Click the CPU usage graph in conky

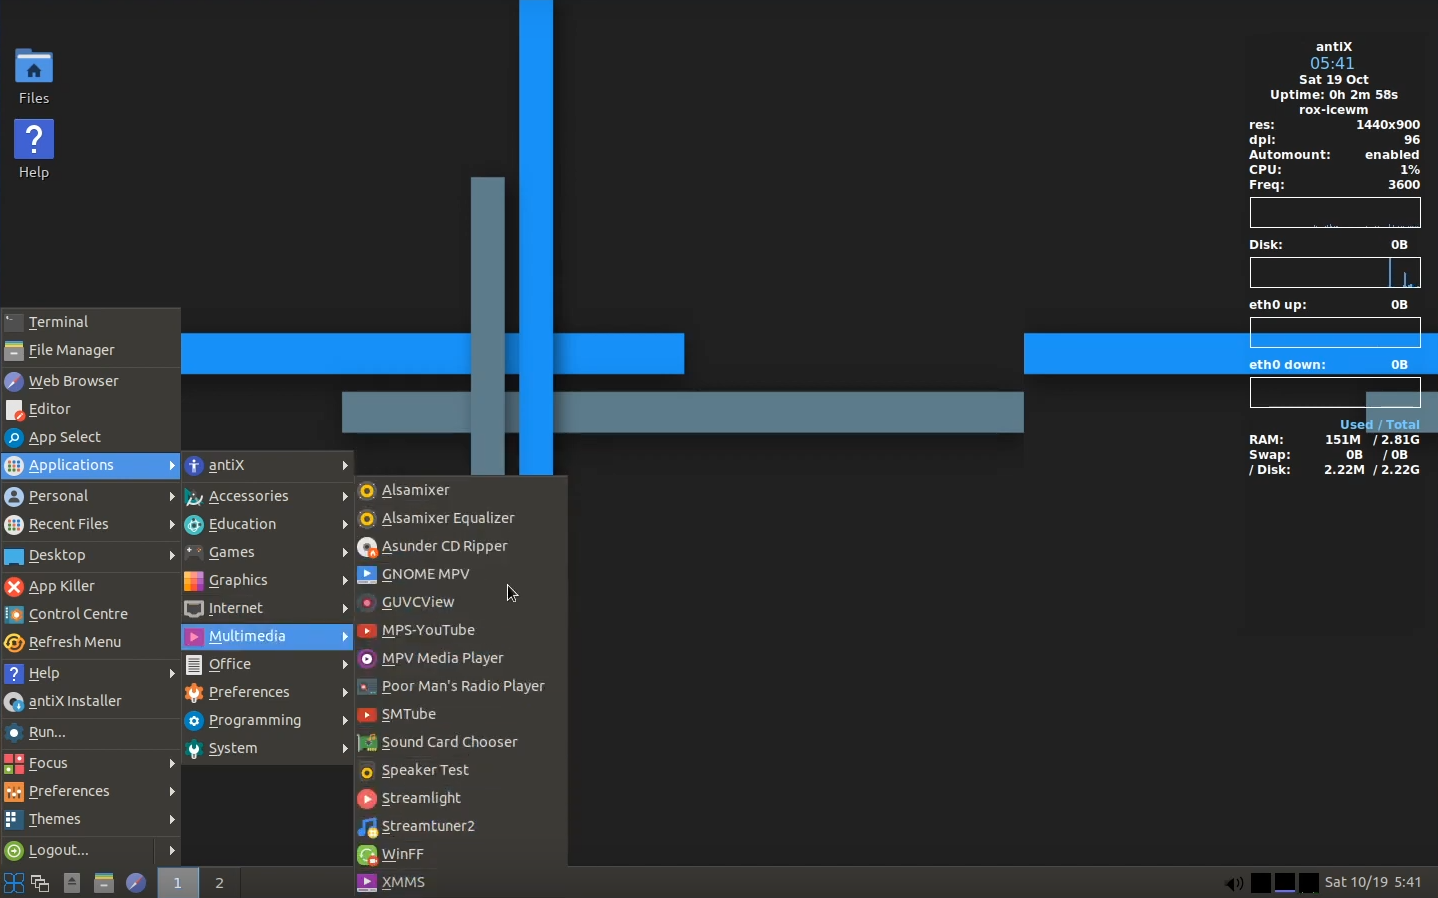[x=1335, y=212]
